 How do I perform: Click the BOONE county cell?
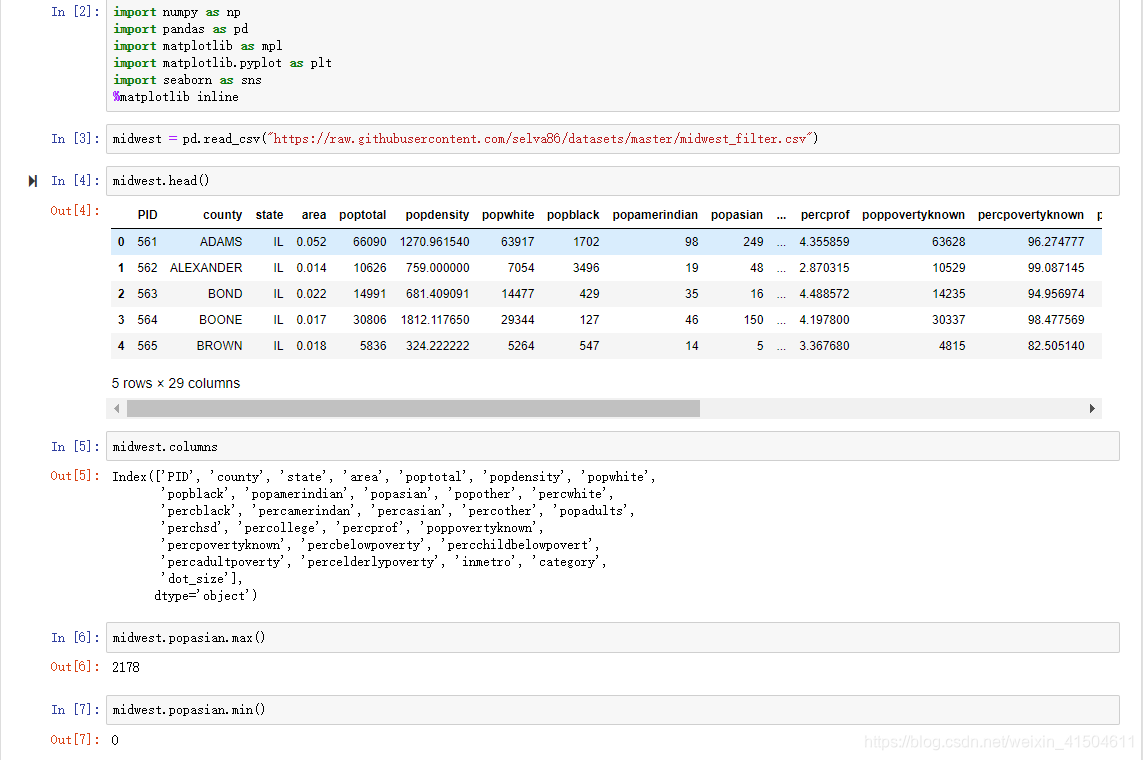pyautogui.click(x=220, y=320)
